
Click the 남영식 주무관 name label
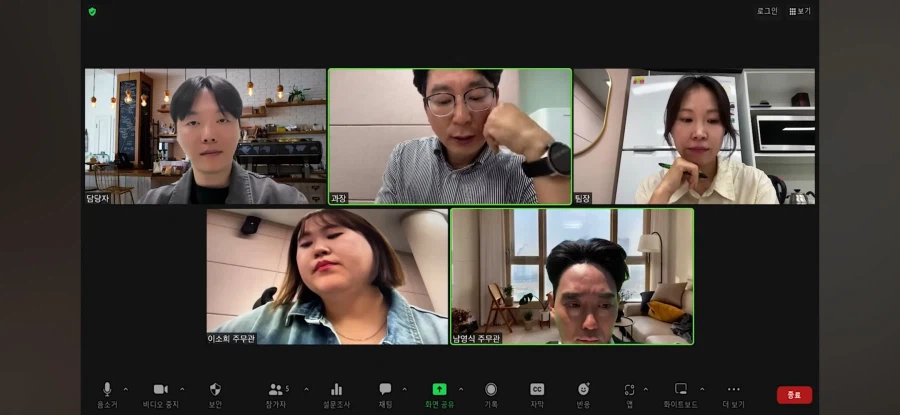point(477,339)
